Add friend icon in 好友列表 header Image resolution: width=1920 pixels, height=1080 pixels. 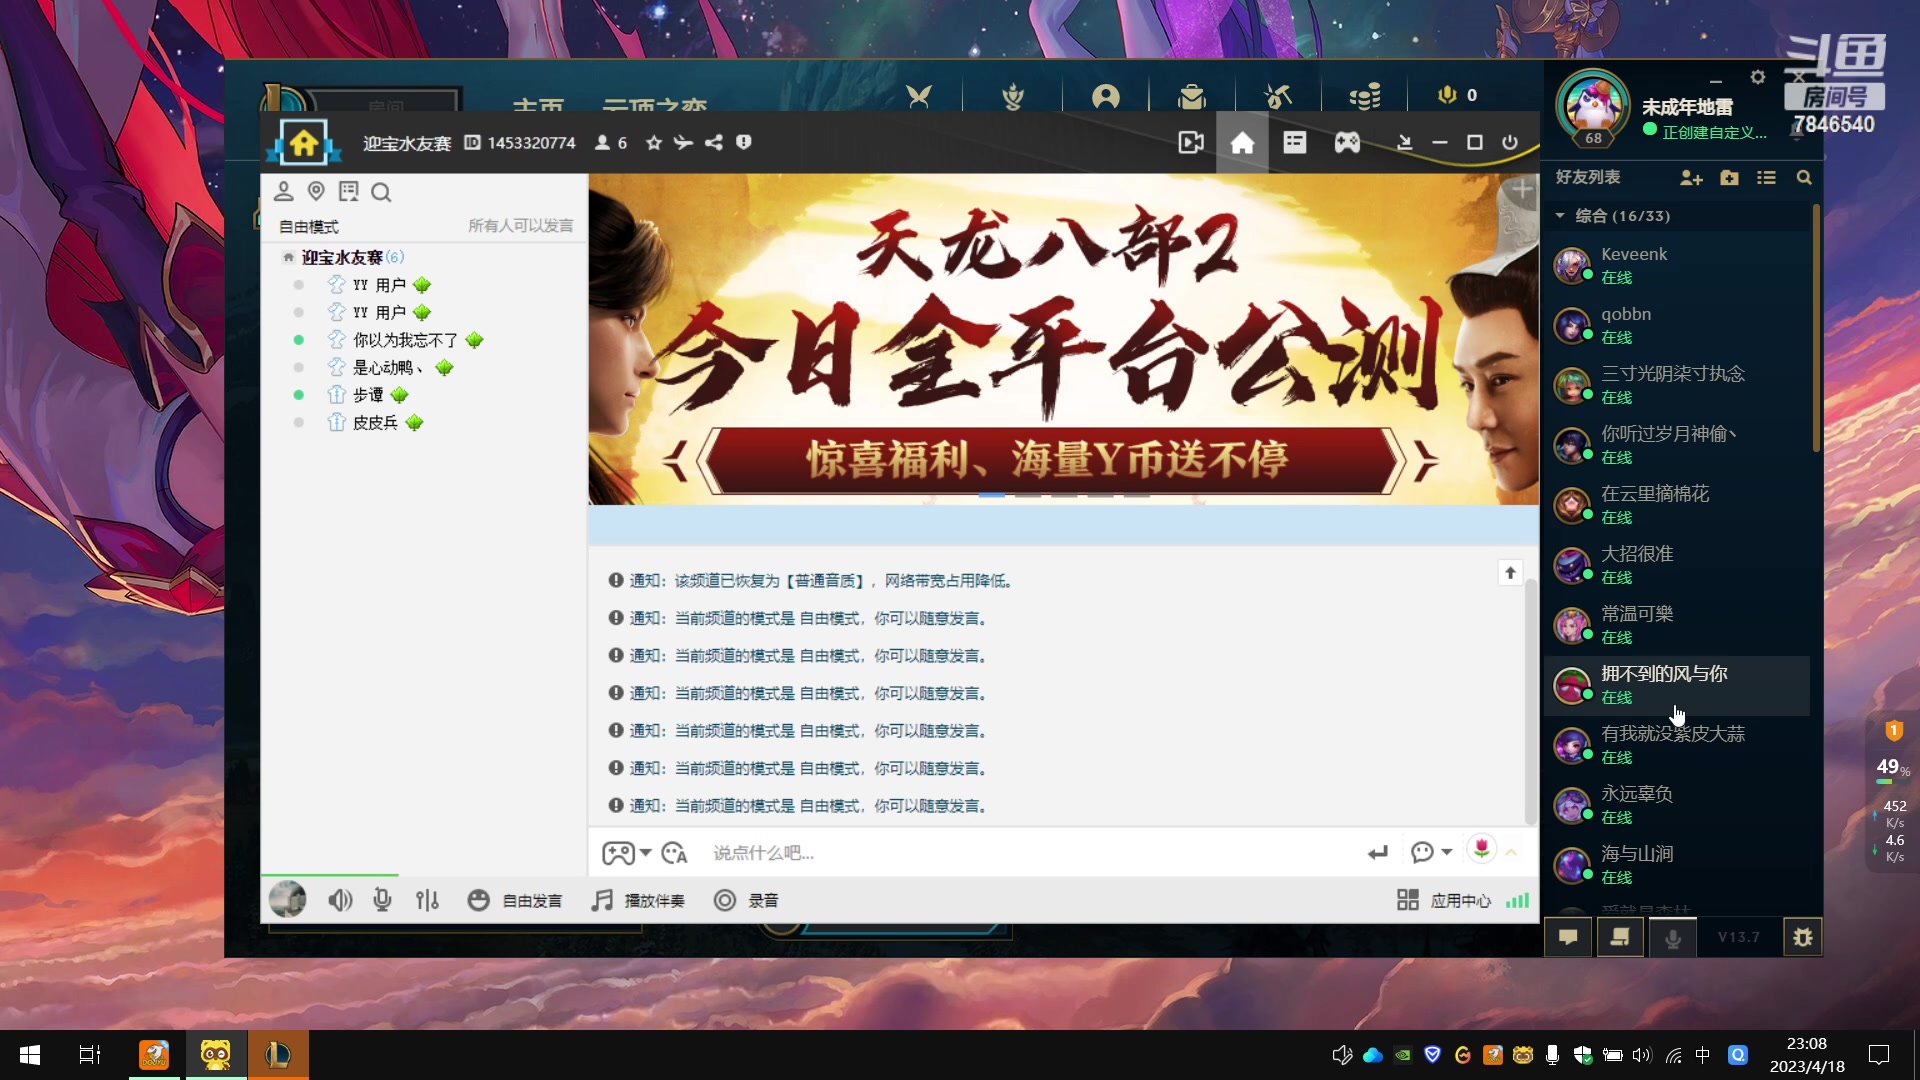[1691, 178]
